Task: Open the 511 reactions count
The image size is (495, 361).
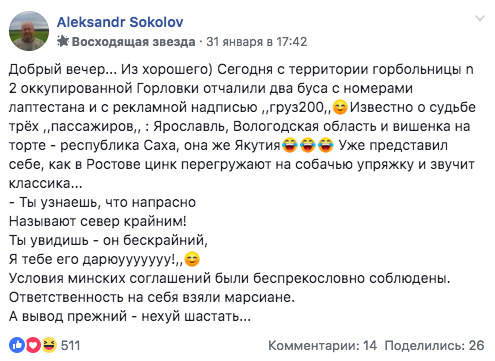Action: [70, 346]
